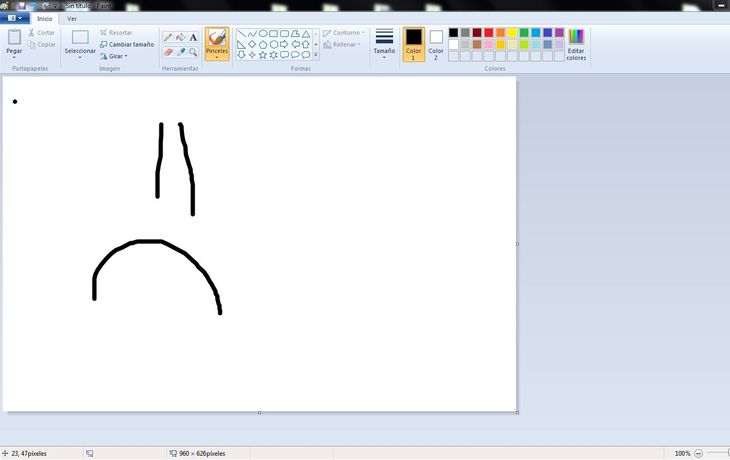This screenshot has height=460, width=730.
Task: Click the 960 × 626pixeles size readout
Action: click(x=202, y=453)
